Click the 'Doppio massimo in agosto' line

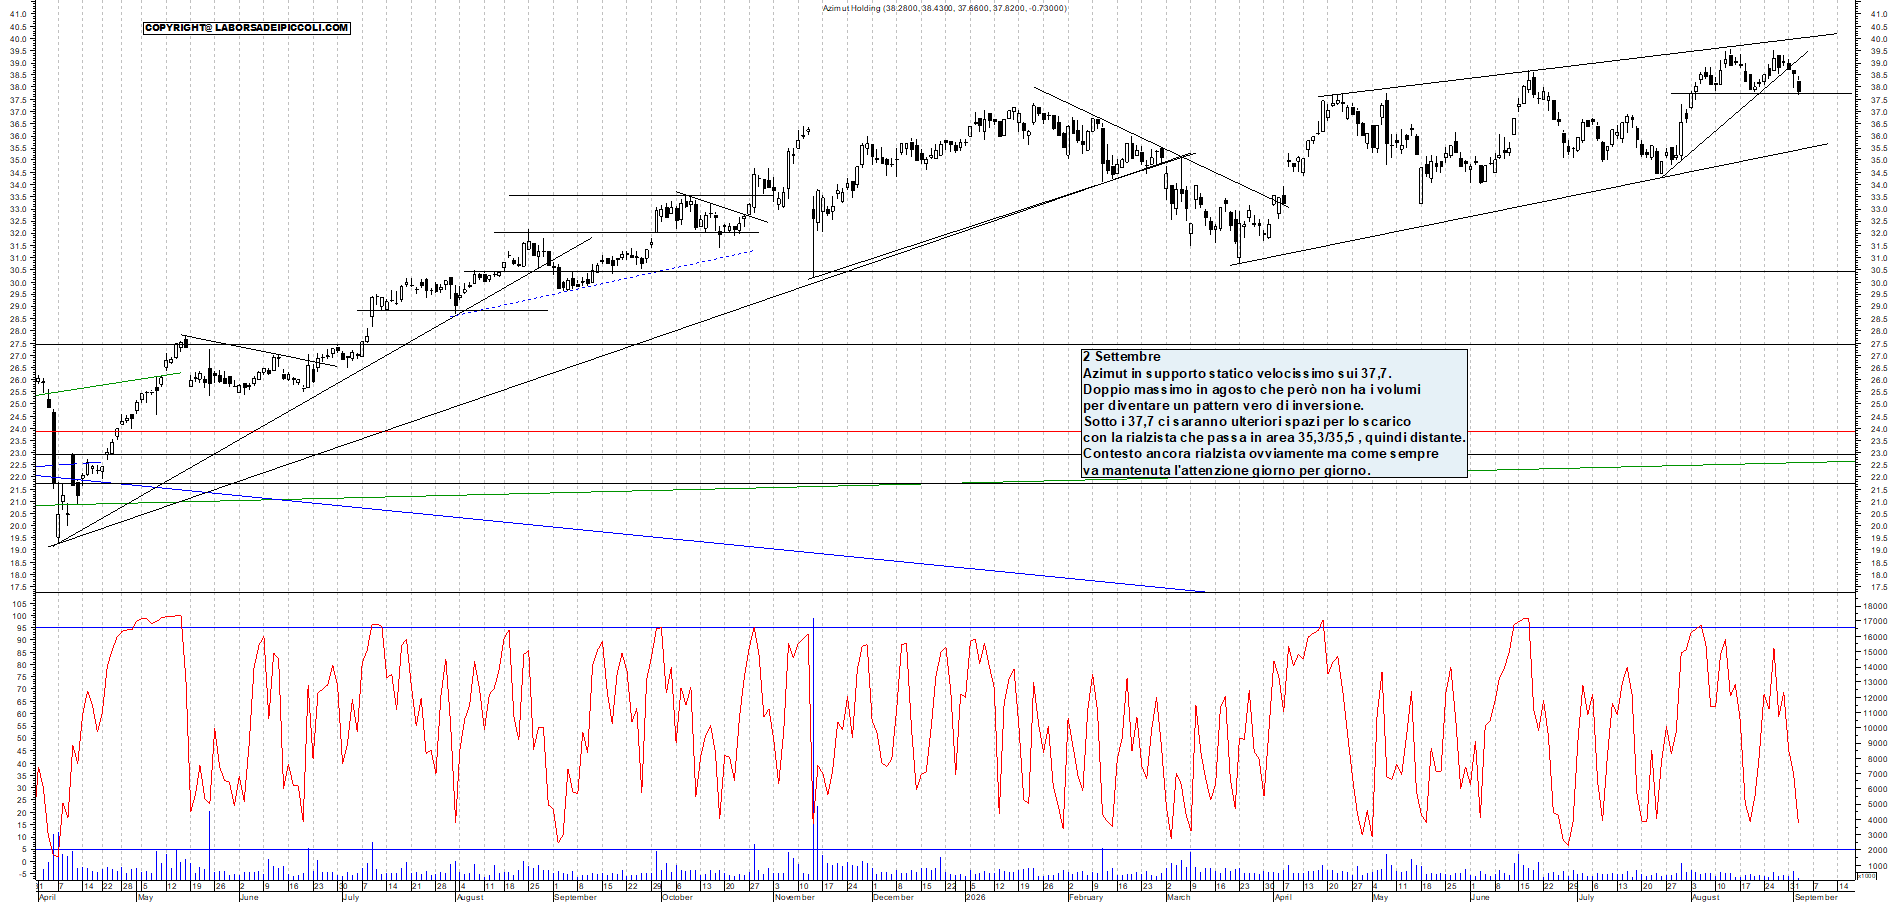point(1252,389)
